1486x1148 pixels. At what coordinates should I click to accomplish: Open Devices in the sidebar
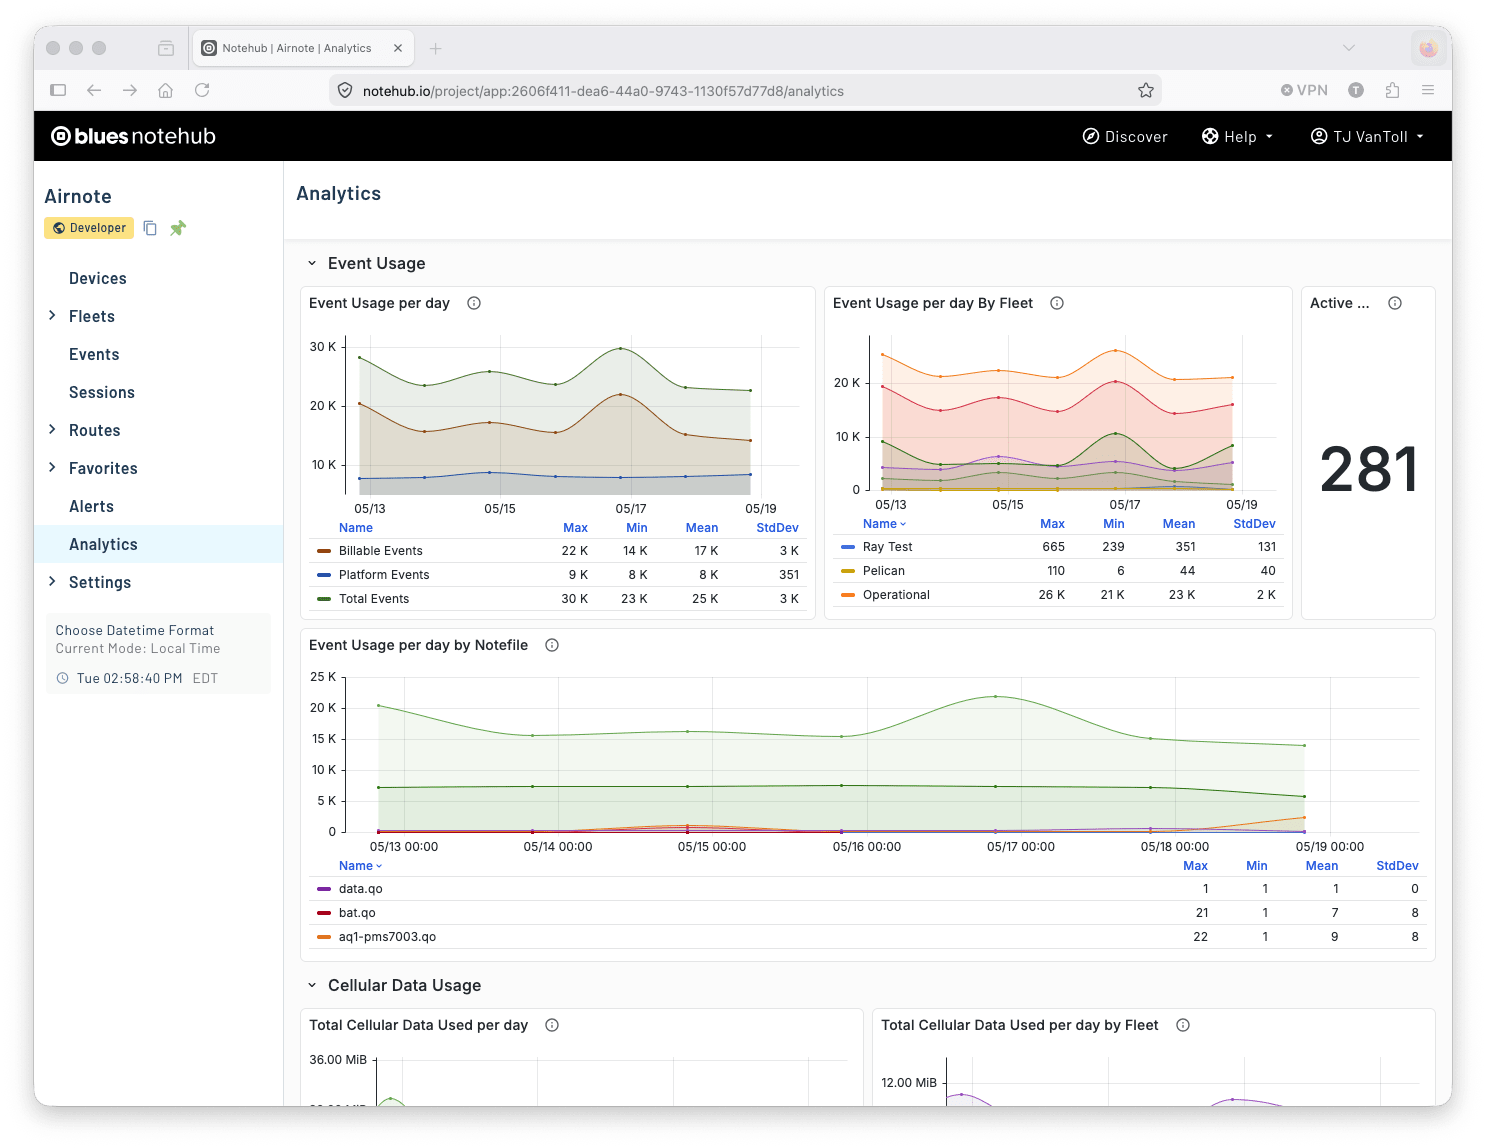pos(98,278)
